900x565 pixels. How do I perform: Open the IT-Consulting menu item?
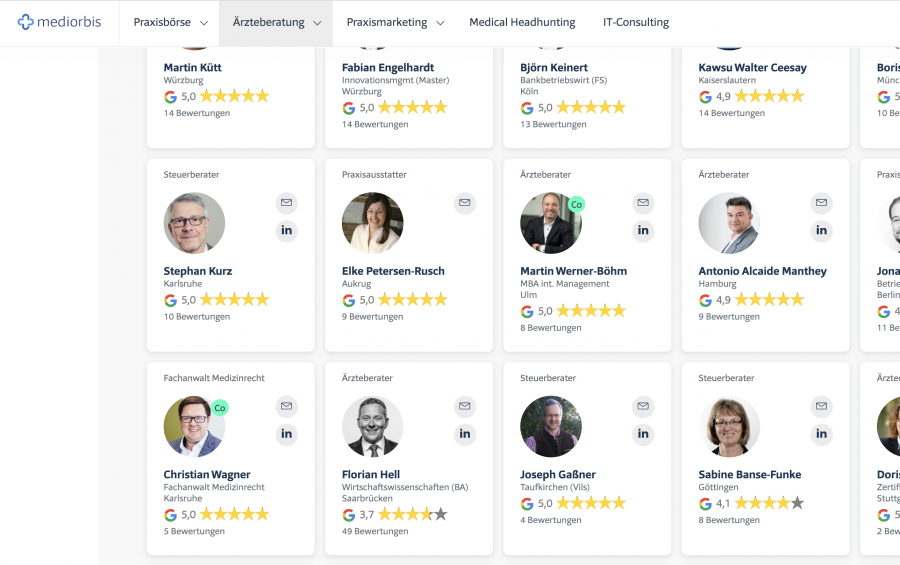[636, 22]
